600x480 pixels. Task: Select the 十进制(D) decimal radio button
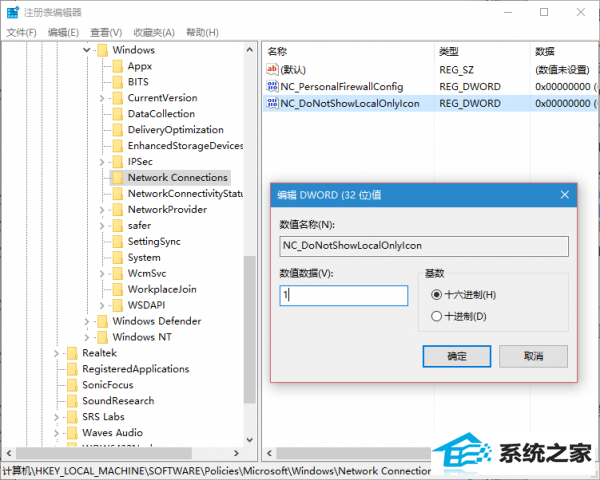click(436, 317)
